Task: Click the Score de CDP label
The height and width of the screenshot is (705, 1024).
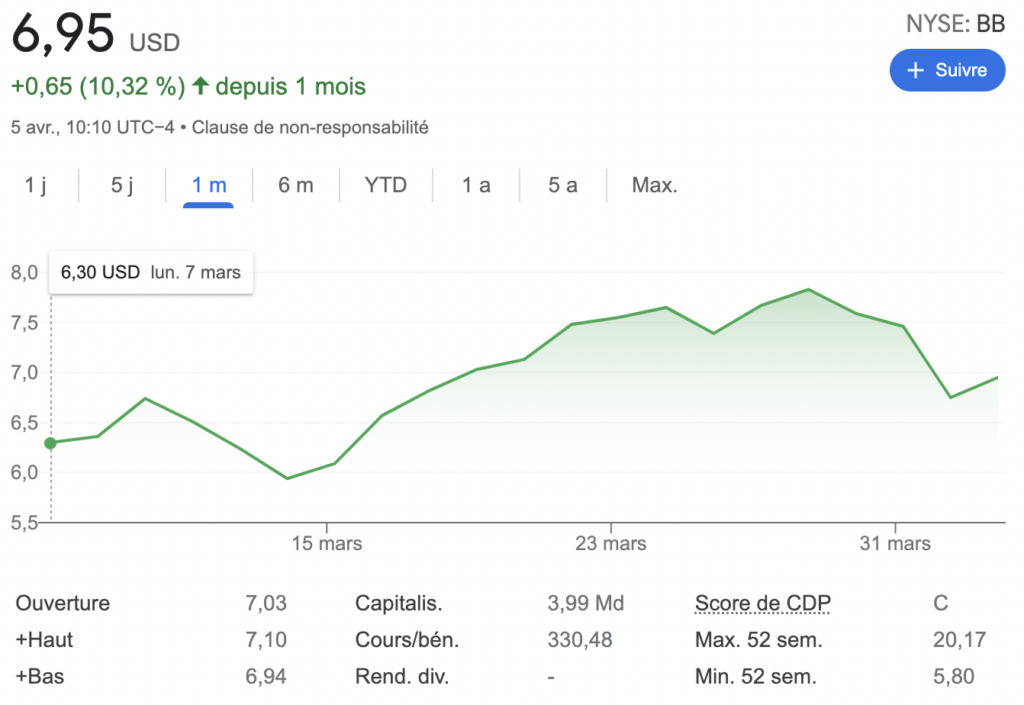Action: (x=762, y=603)
